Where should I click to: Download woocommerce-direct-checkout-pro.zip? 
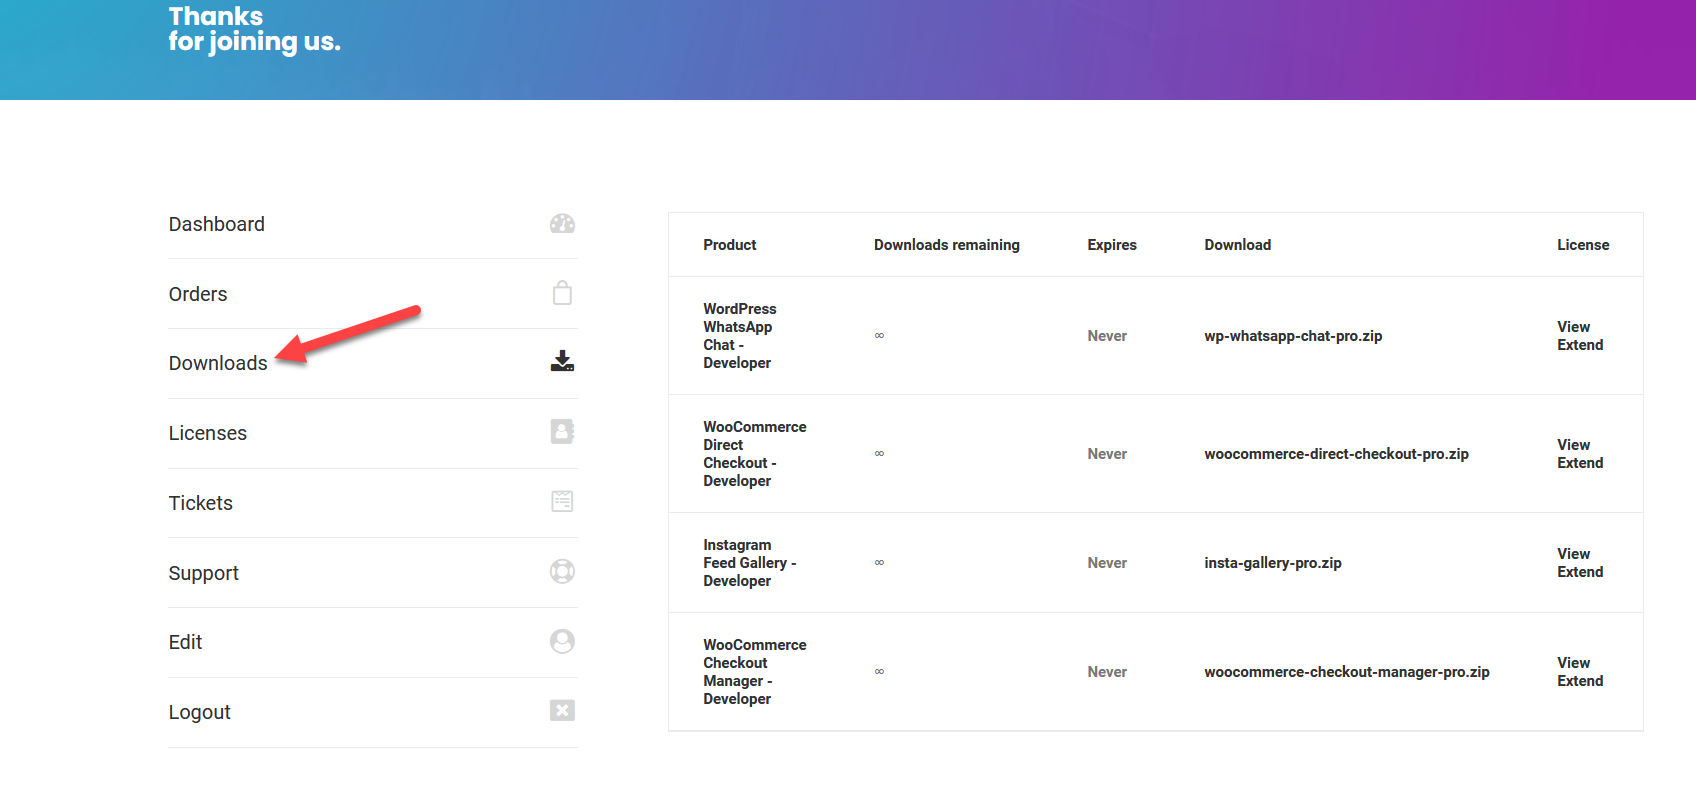tap(1336, 454)
